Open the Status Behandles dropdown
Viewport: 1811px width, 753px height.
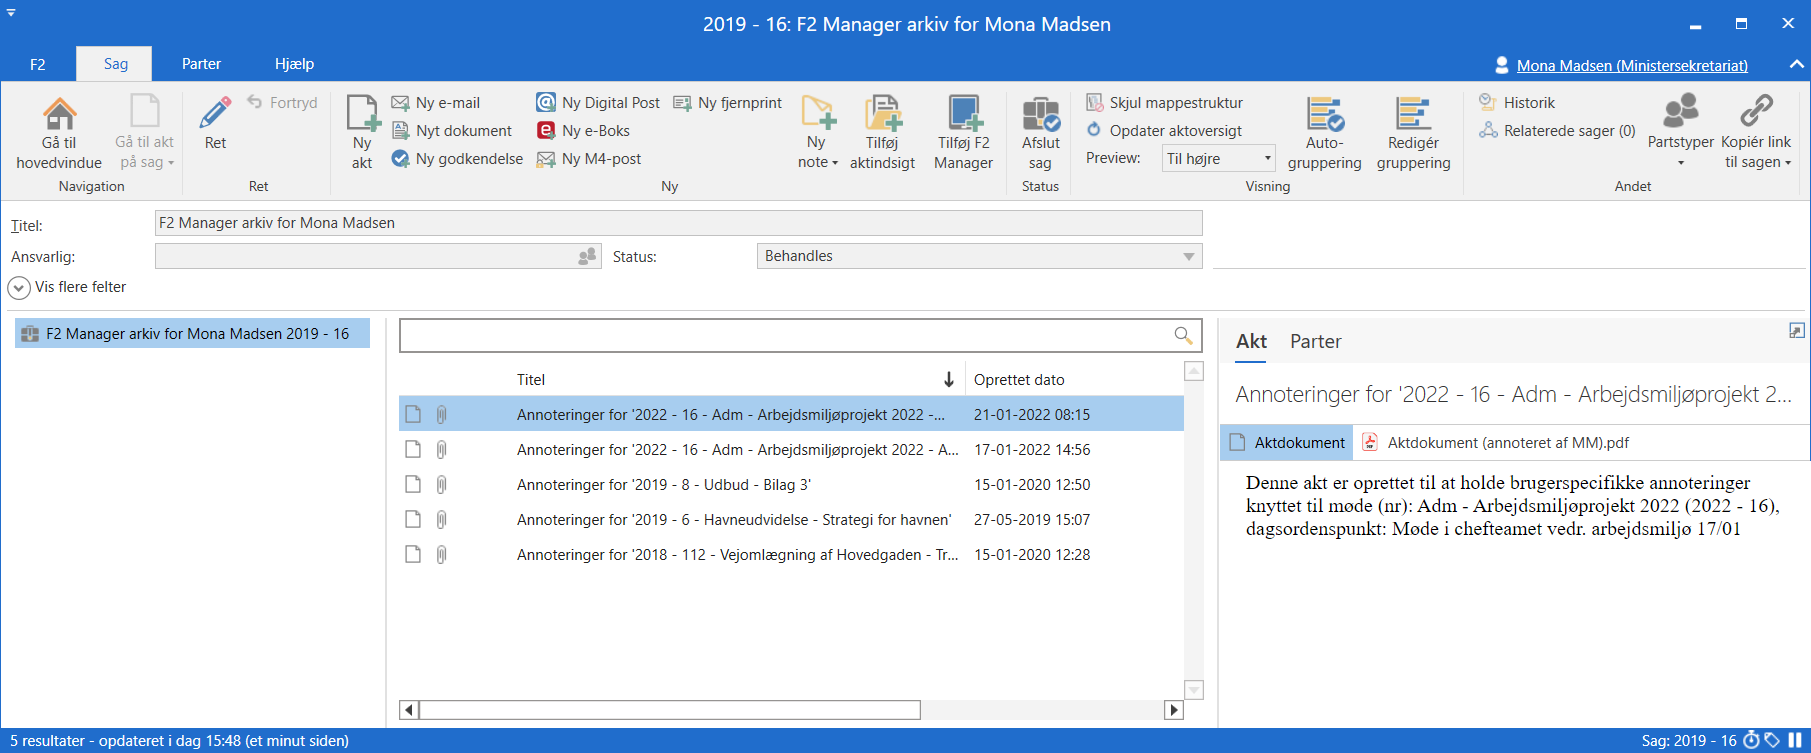tap(979, 256)
